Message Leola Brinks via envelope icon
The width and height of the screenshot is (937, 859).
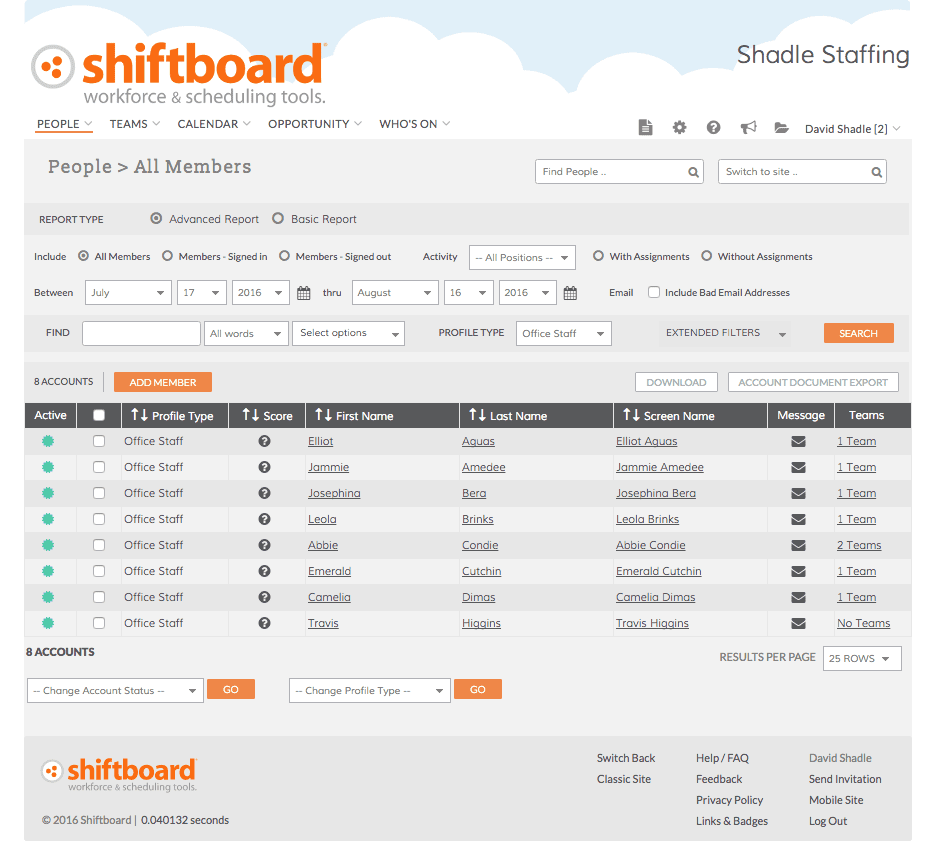pyautogui.click(x=798, y=519)
